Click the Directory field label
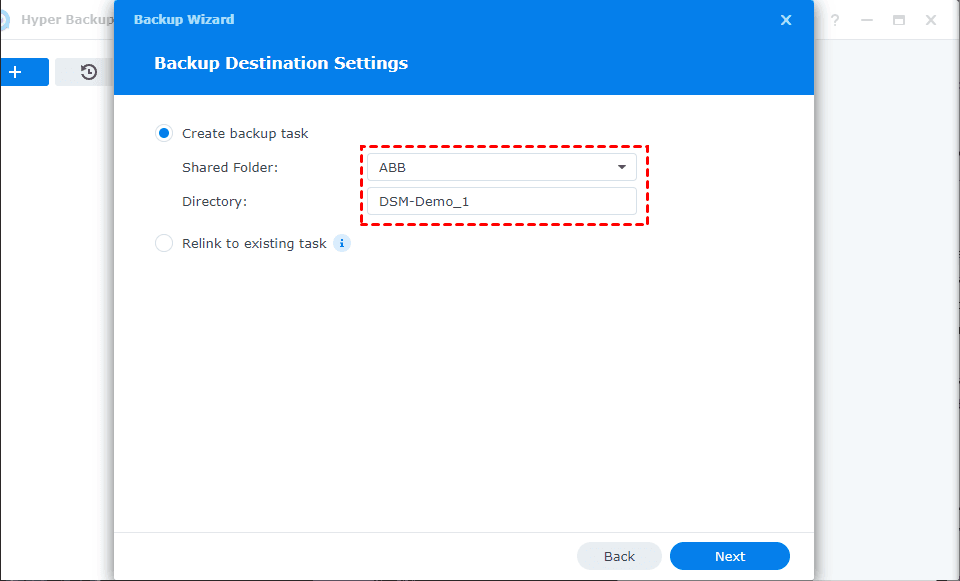This screenshot has height=581, width=960. [x=214, y=201]
